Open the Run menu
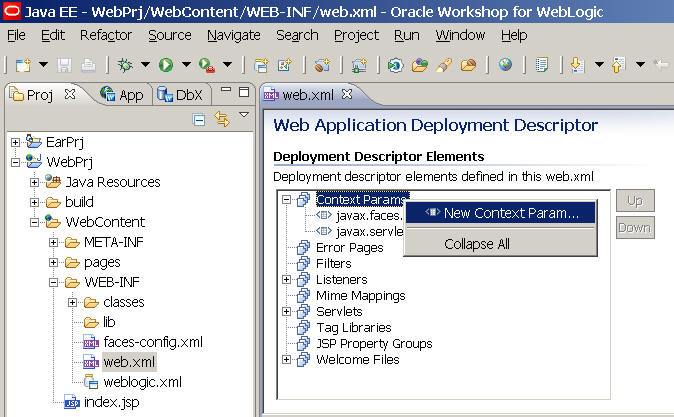This screenshot has width=674, height=417. pos(407,35)
